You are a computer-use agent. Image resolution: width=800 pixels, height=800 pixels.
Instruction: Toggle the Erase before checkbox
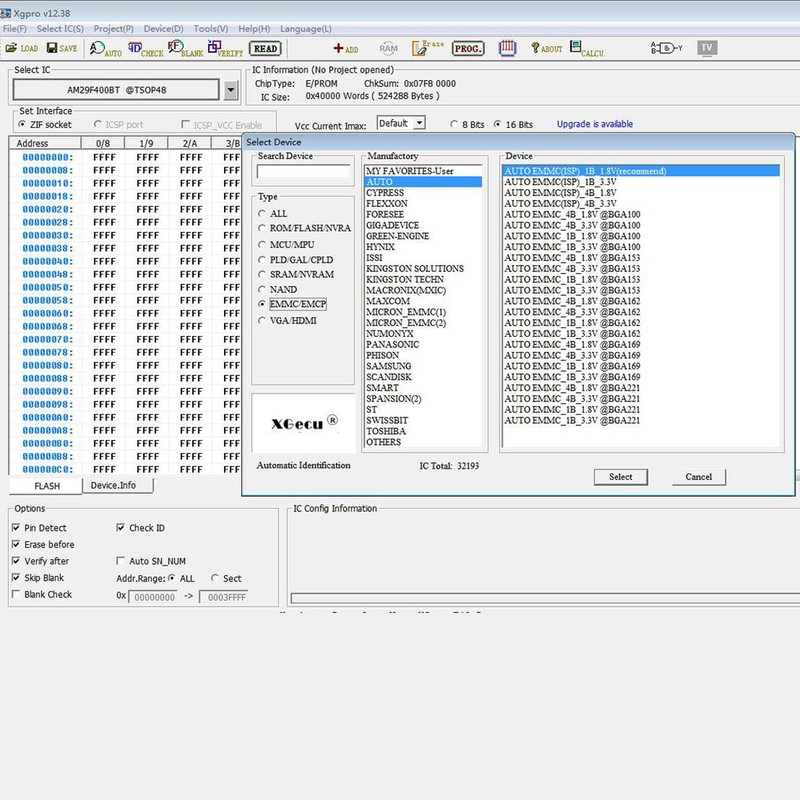coord(16,544)
